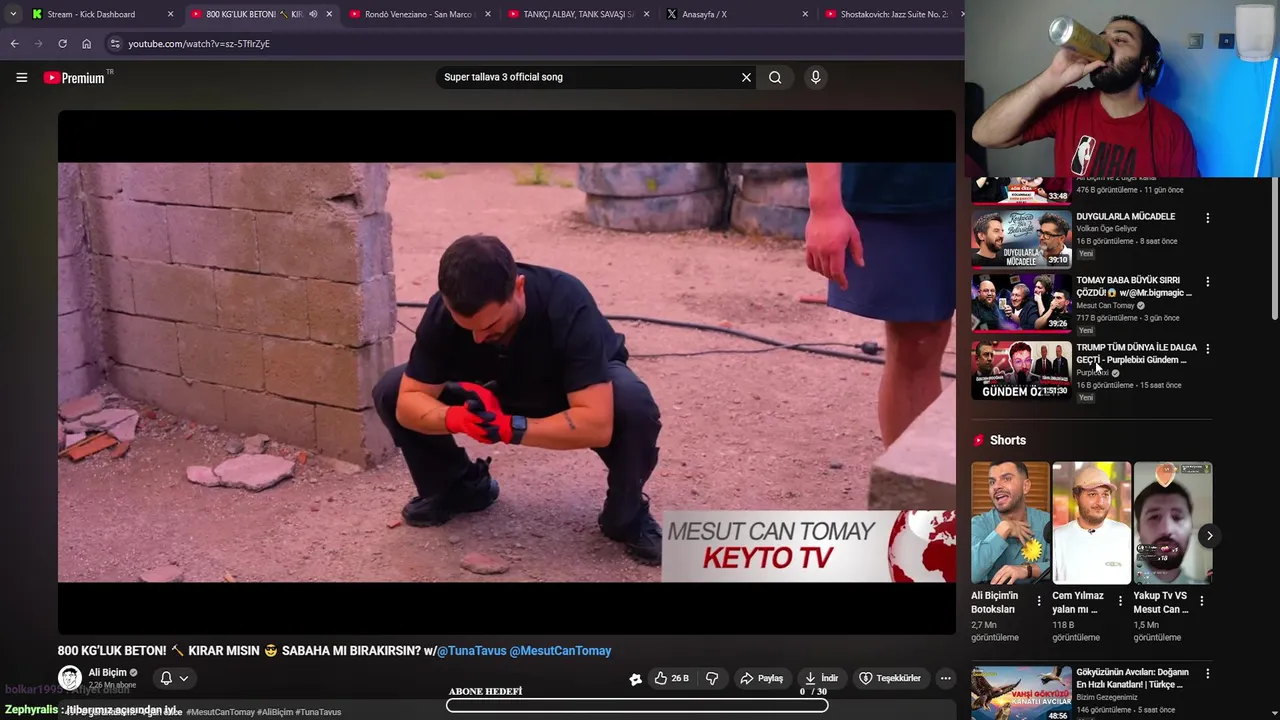Close the Anasayfa / X tab
1280x720 pixels.
coord(805,14)
